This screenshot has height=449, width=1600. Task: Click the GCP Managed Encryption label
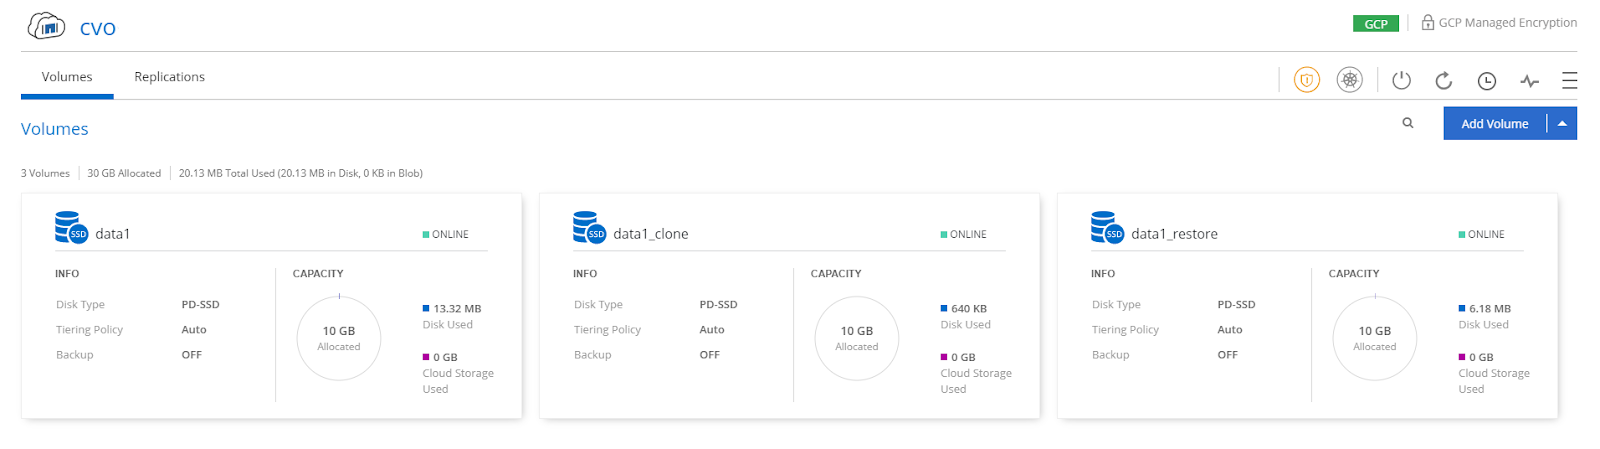(x=1508, y=22)
